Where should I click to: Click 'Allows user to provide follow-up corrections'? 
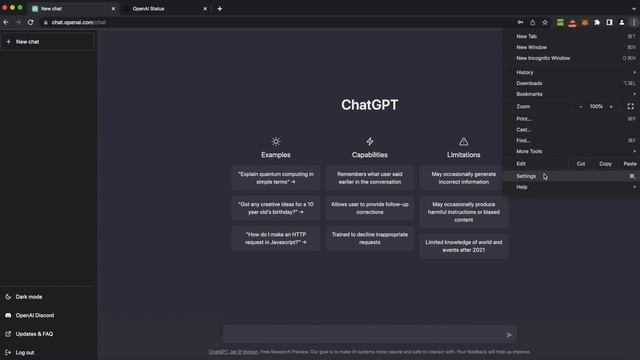[x=370, y=208]
